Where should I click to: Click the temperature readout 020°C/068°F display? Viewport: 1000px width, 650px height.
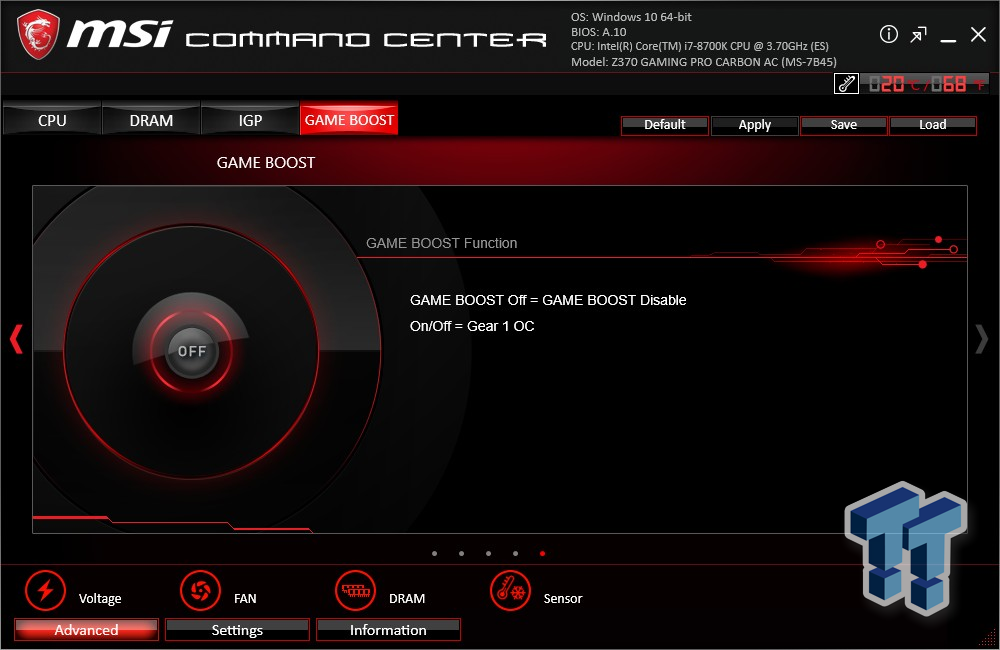925,84
